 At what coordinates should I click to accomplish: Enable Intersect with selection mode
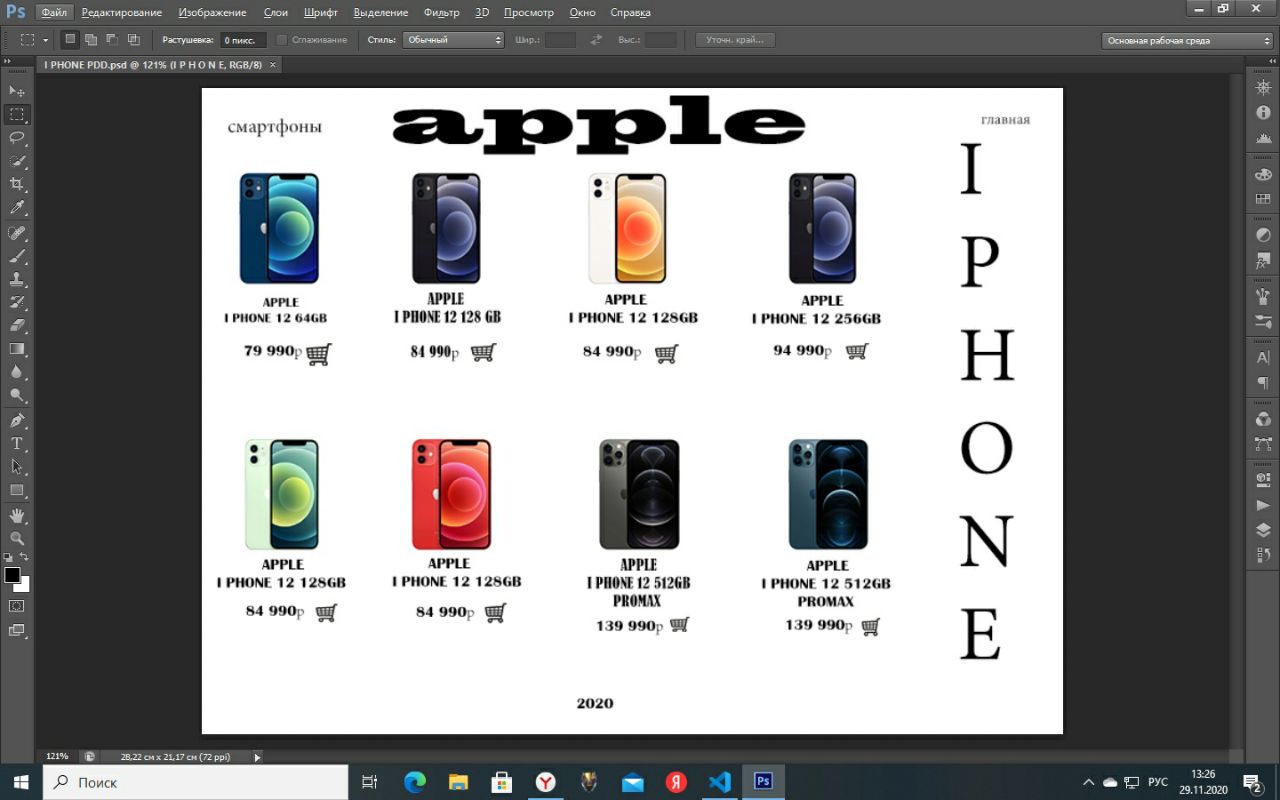coord(133,40)
